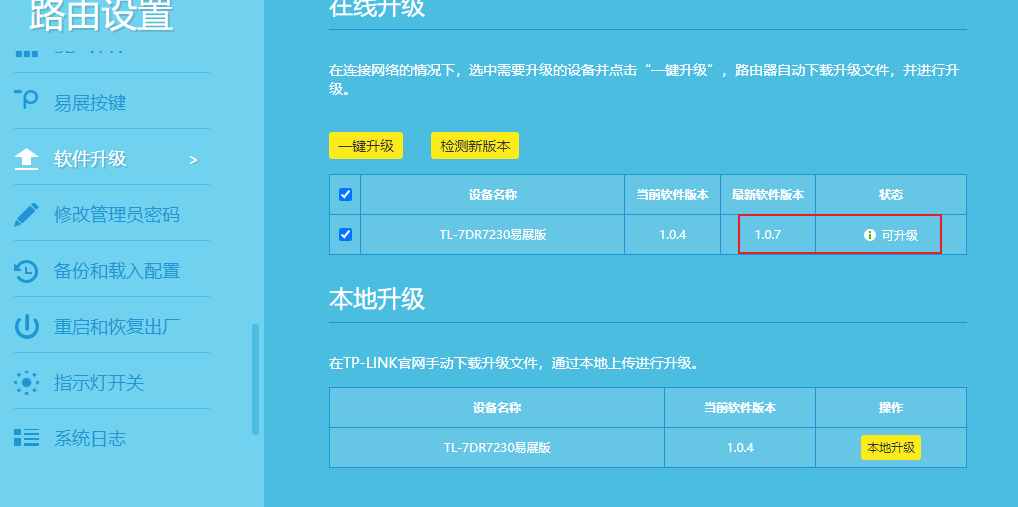Click the 本地升级 yellow button
1018x507 pixels.
(891, 447)
